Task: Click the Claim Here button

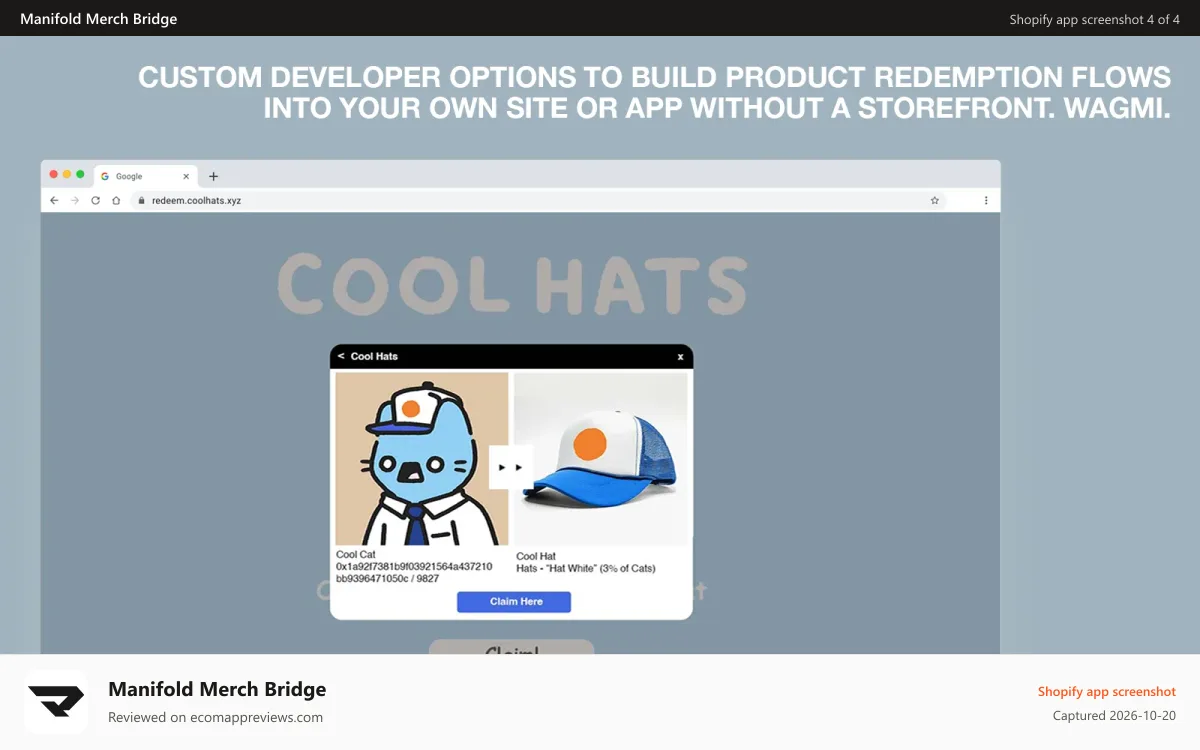Action: [514, 602]
